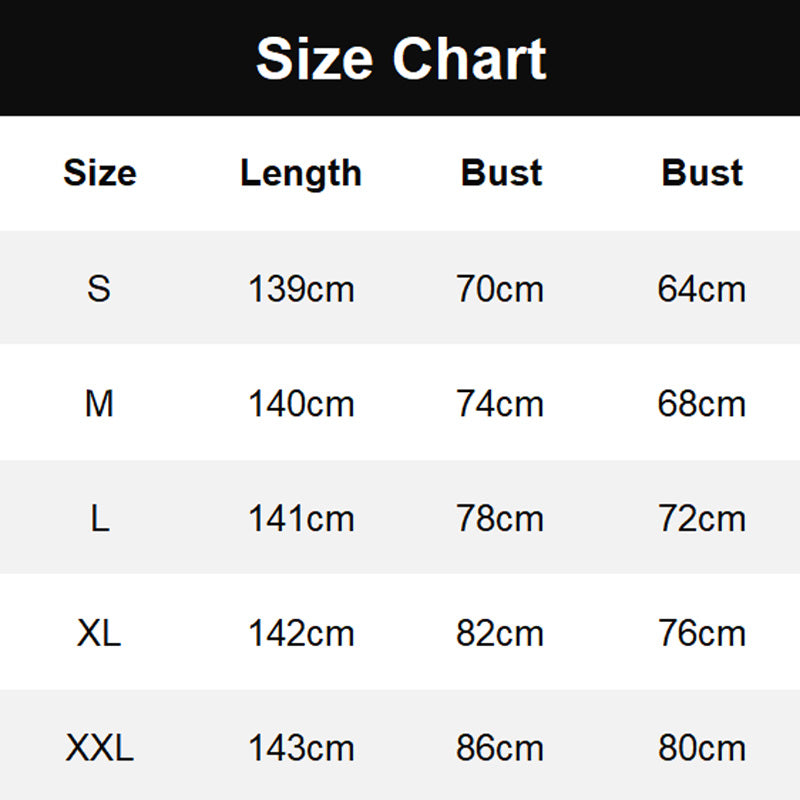This screenshot has width=800, height=800.
Task: Select the 68cm measurement value
Action: 701,404
